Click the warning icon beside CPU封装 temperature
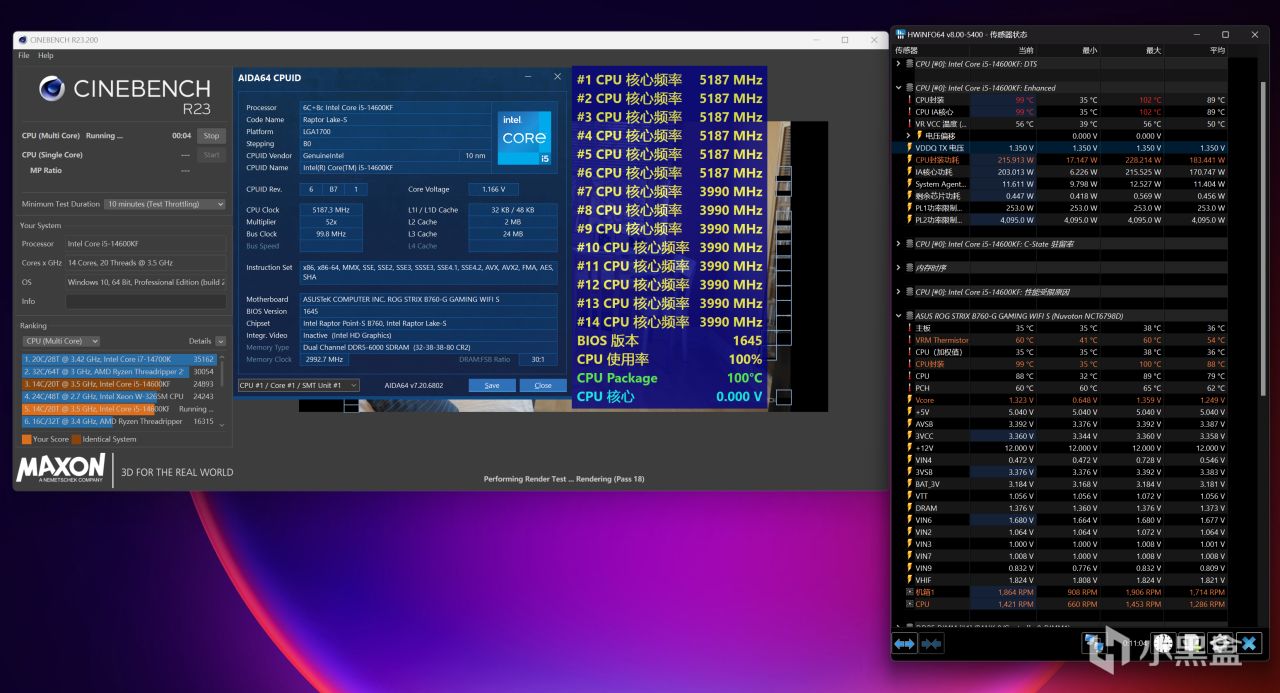 (x=909, y=99)
